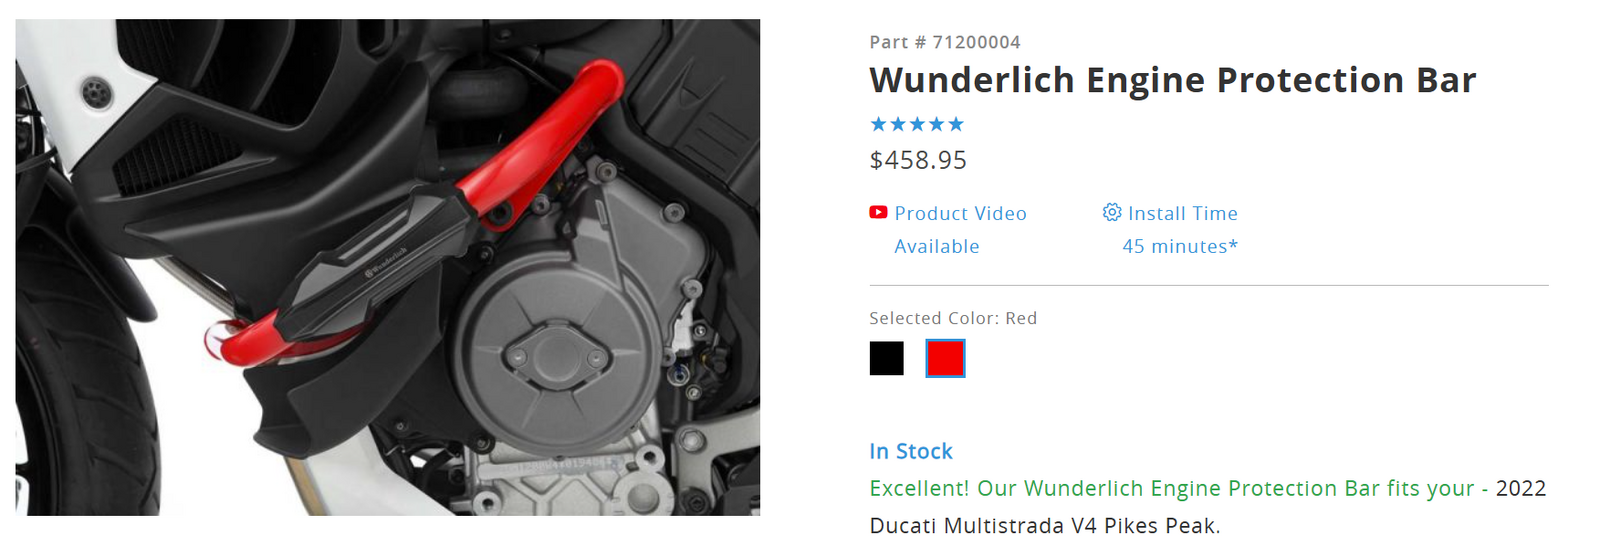Click the gear icon beside Install Time
Viewport: 1600px width, 546px height.
click(x=1112, y=212)
